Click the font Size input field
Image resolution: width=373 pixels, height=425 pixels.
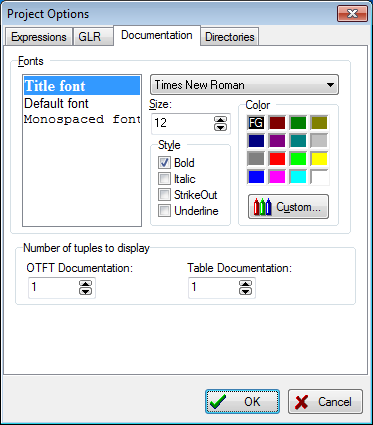coord(182,123)
